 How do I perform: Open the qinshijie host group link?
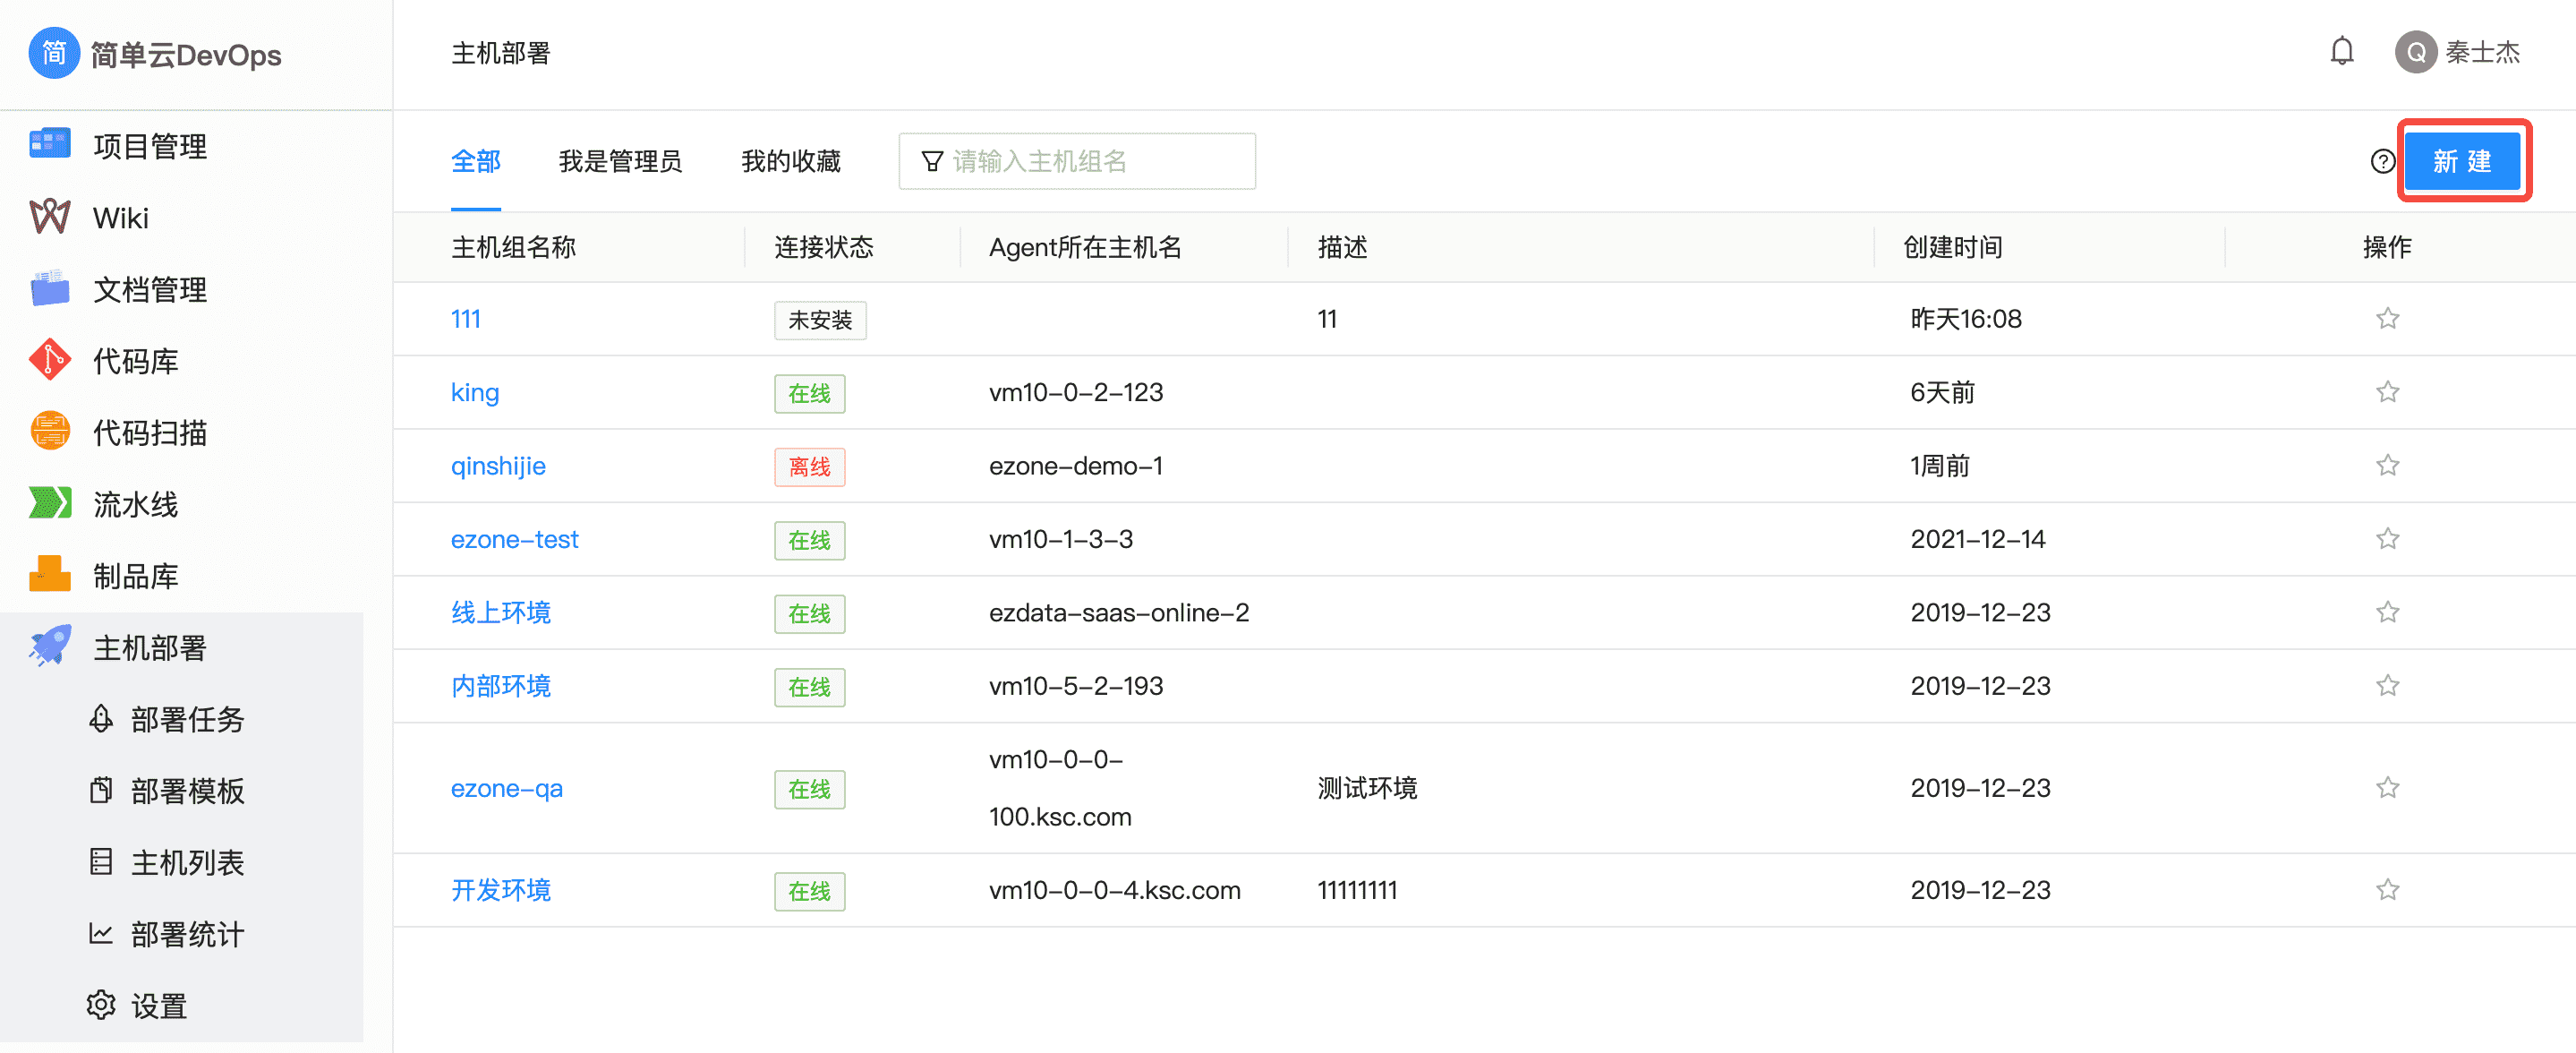pyautogui.click(x=498, y=466)
